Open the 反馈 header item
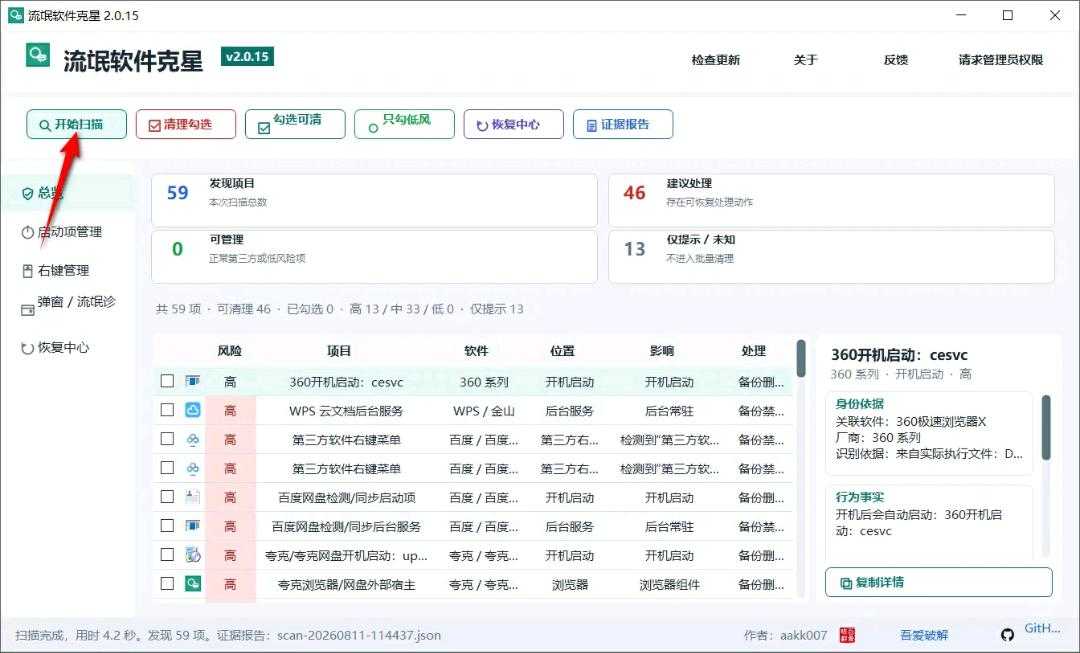Image resolution: width=1080 pixels, height=653 pixels. (x=895, y=60)
